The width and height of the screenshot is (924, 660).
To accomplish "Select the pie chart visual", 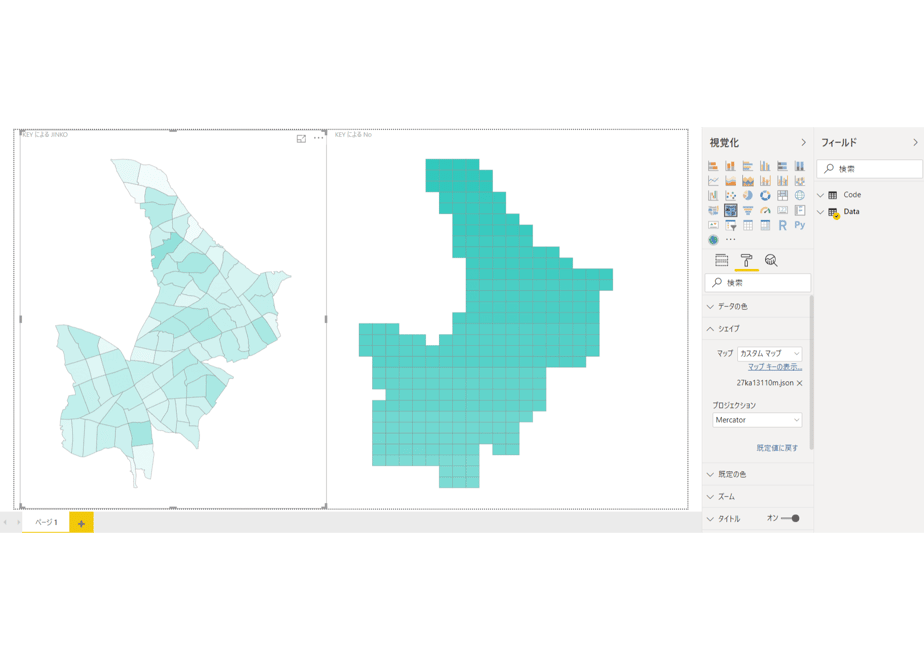I will 748,195.
